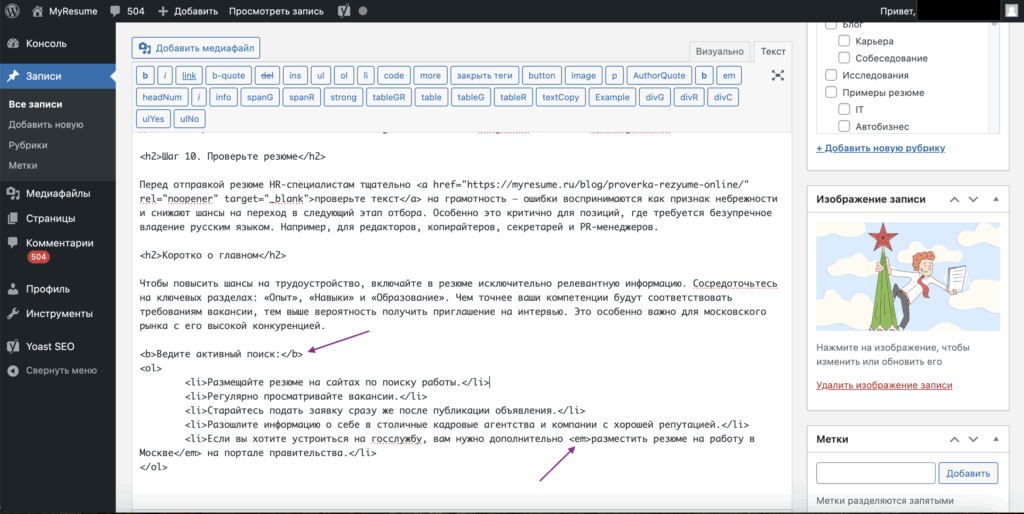Collapse the Метки panel
1024x514 pixels.
996,440
